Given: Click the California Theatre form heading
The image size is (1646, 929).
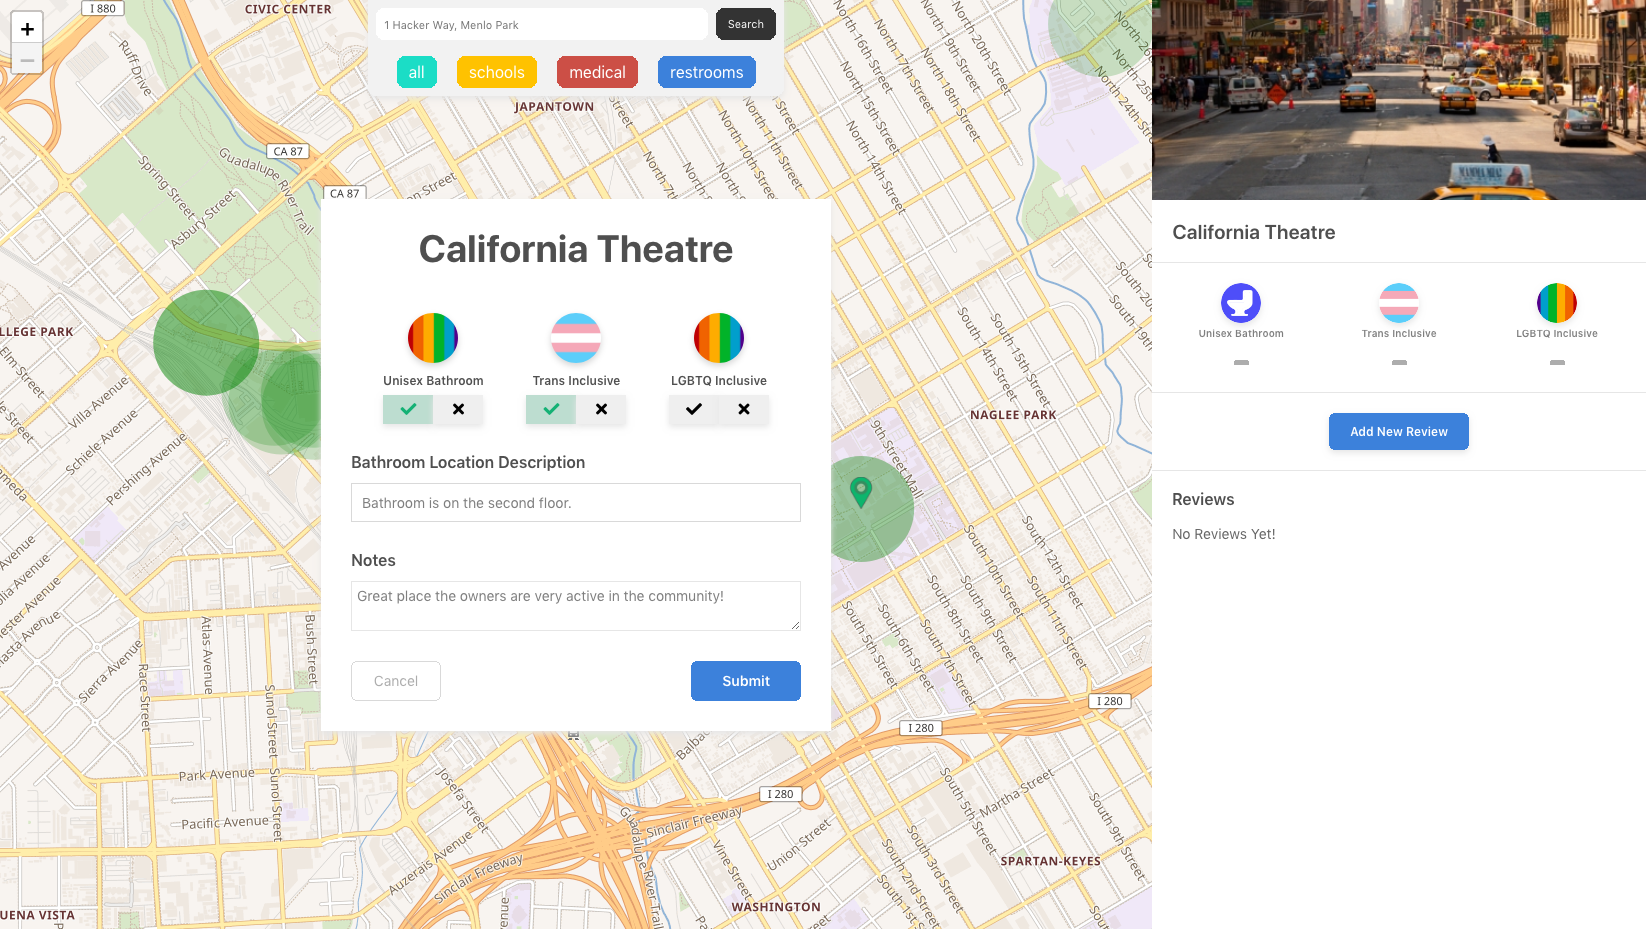Looking at the screenshot, I should [x=576, y=249].
